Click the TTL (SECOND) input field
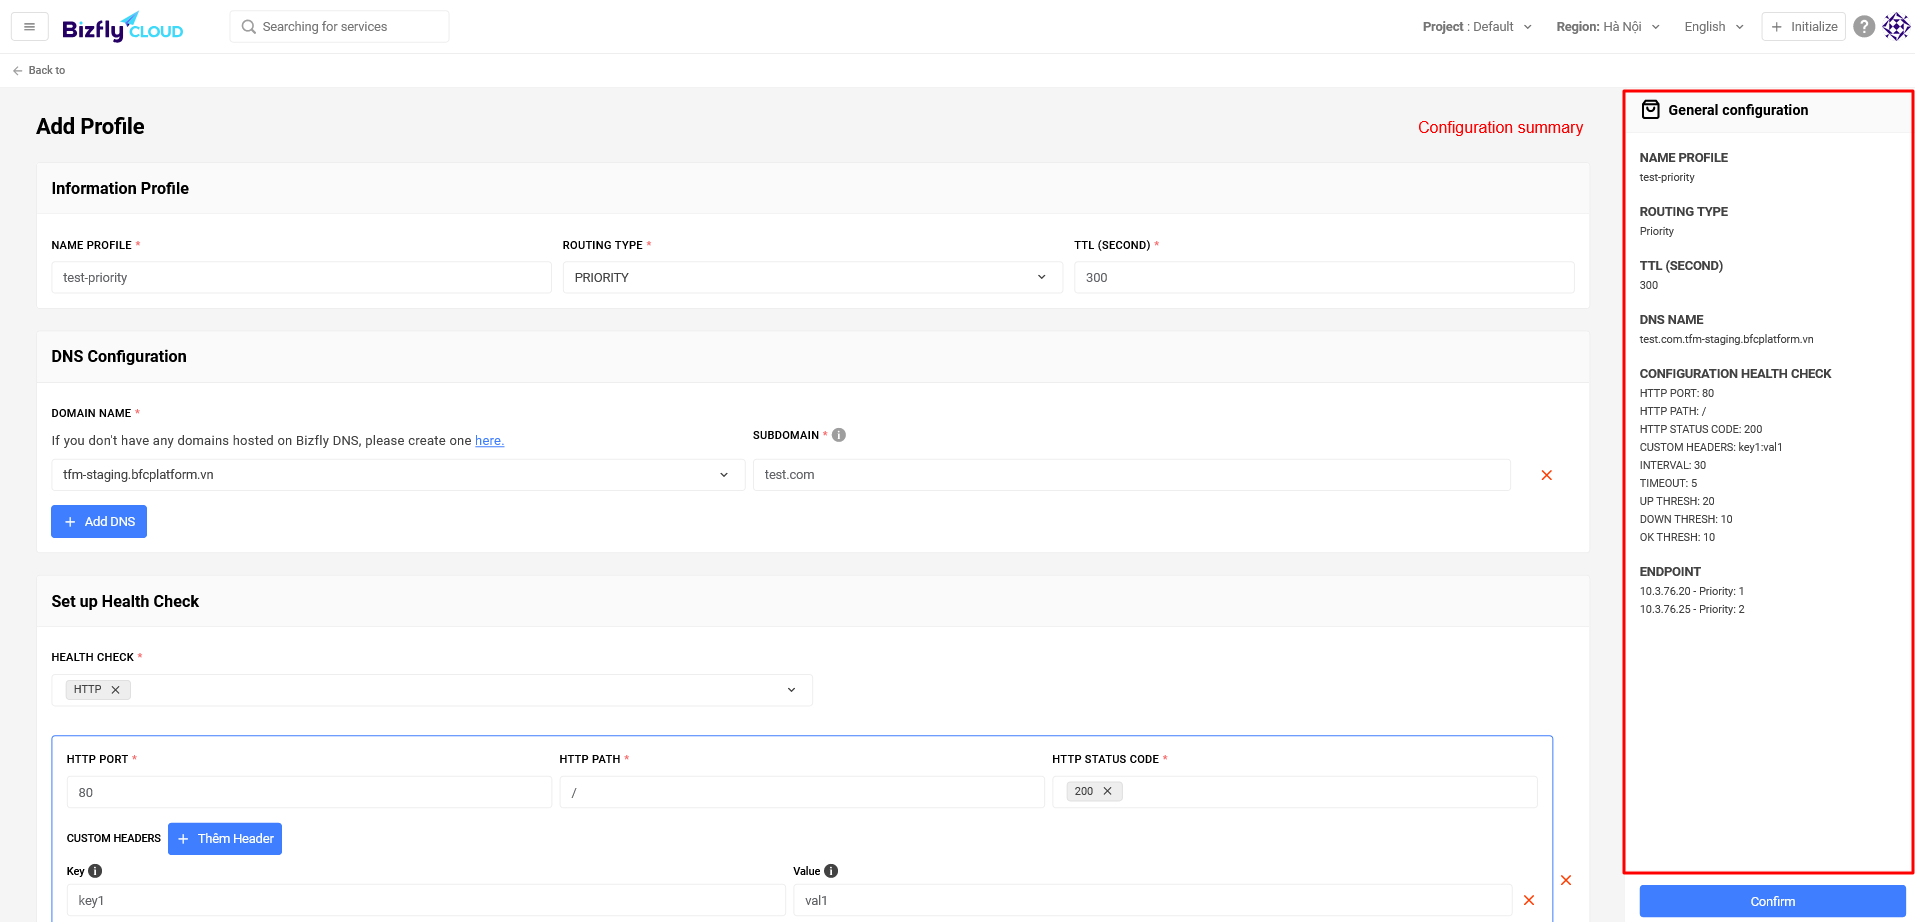This screenshot has width=1915, height=922. coord(1324,278)
